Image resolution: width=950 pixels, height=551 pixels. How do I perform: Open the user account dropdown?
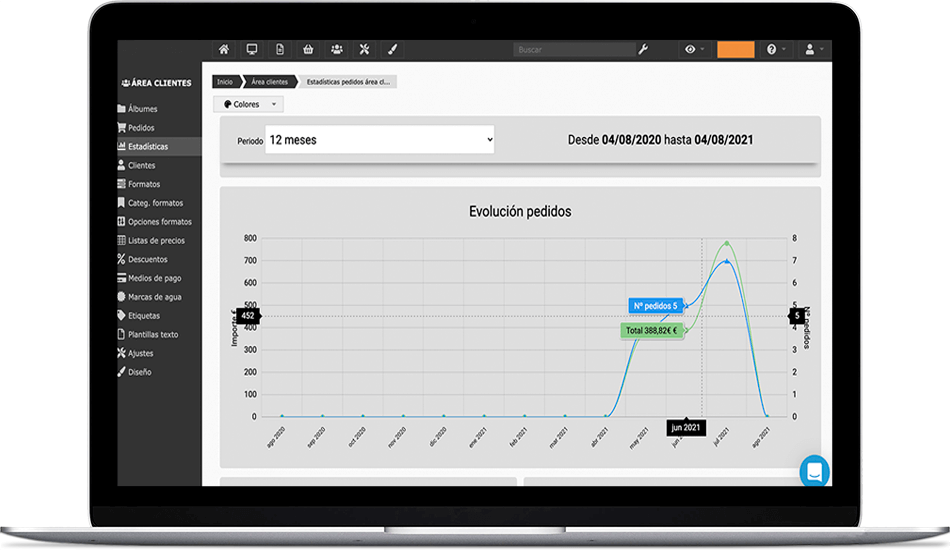tap(814, 50)
